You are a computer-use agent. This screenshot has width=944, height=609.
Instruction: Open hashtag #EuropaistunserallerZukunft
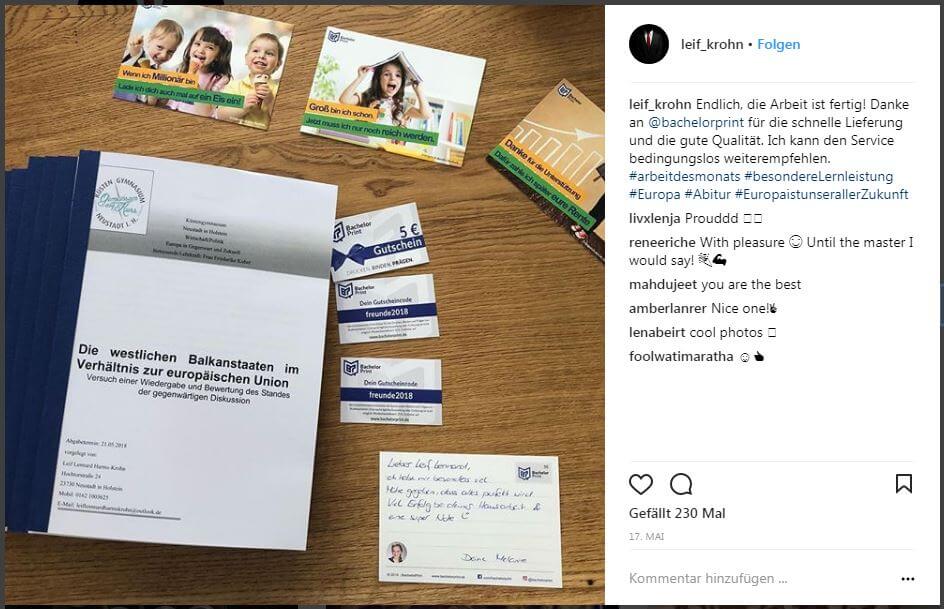tap(821, 194)
